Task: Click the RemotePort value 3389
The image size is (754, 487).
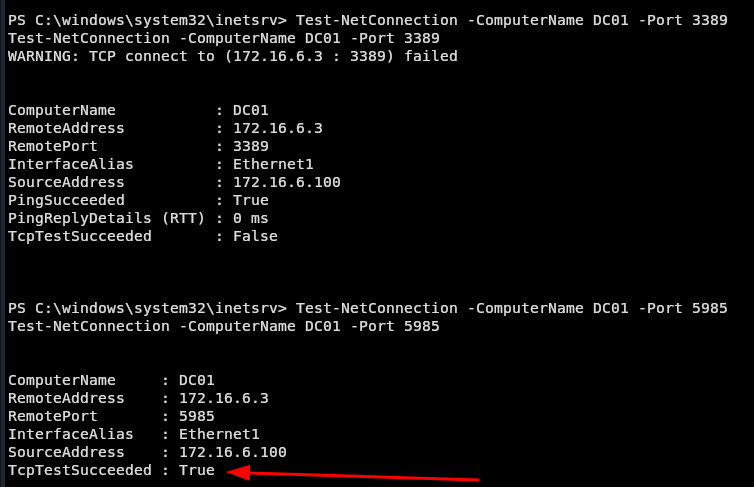Action: pos(251,146)
